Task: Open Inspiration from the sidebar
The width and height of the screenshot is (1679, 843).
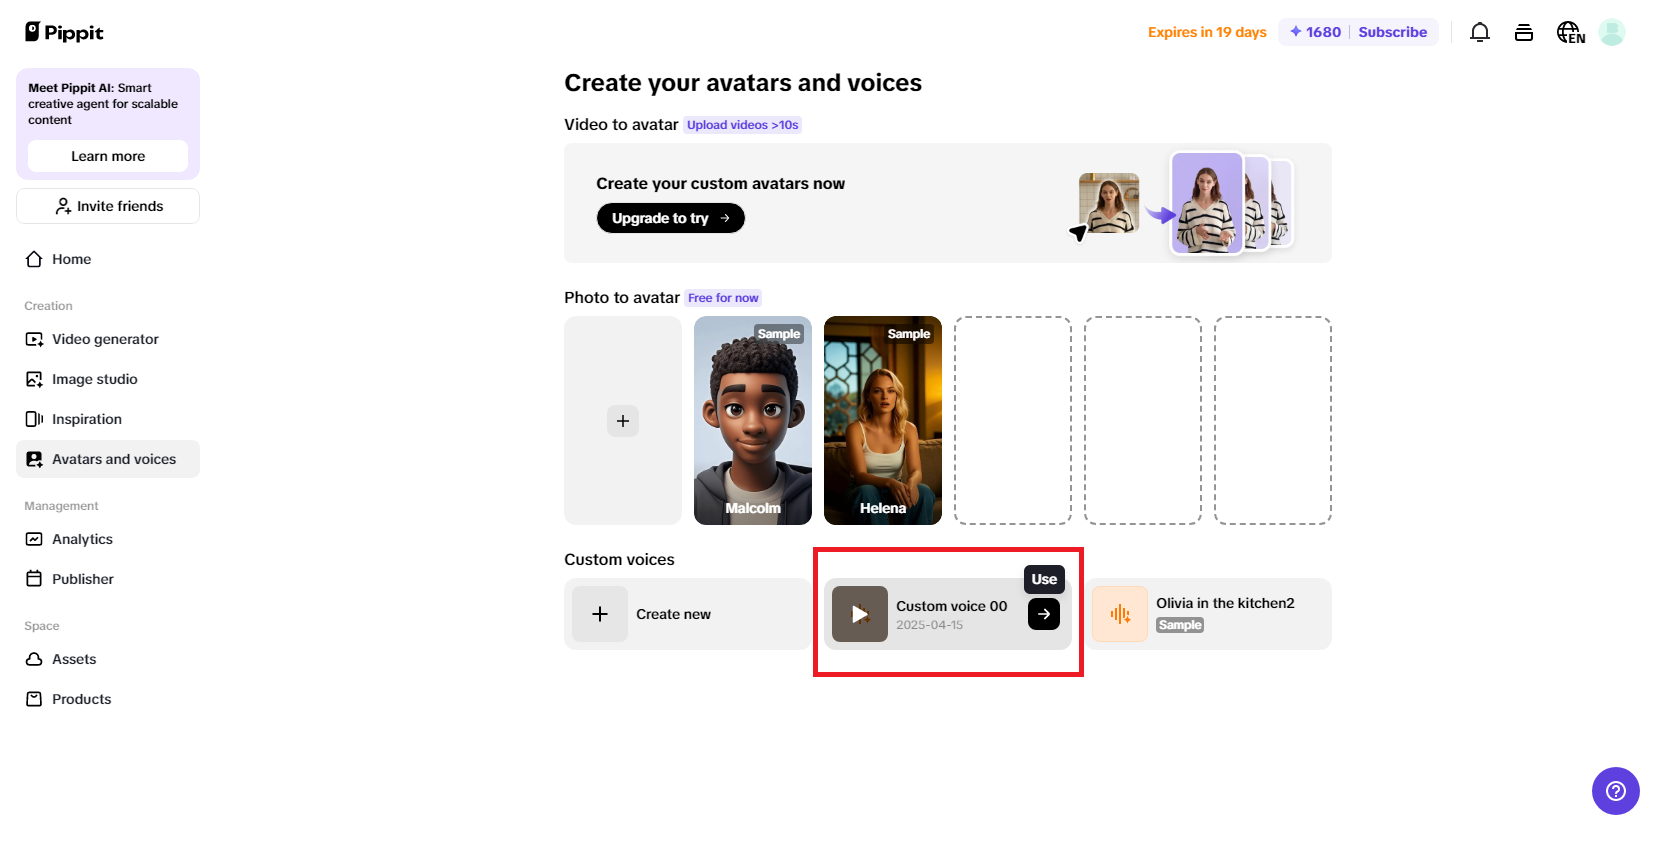Action: tap(108, 419)
